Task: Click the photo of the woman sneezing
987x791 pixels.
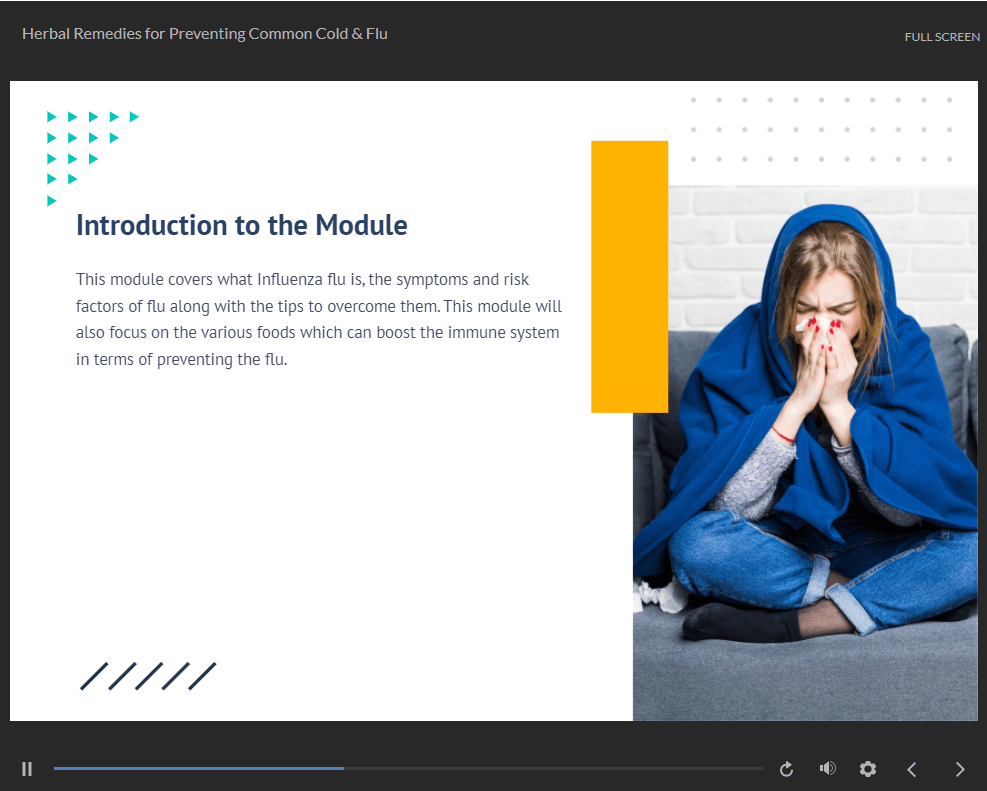Action: coord(805,453)
